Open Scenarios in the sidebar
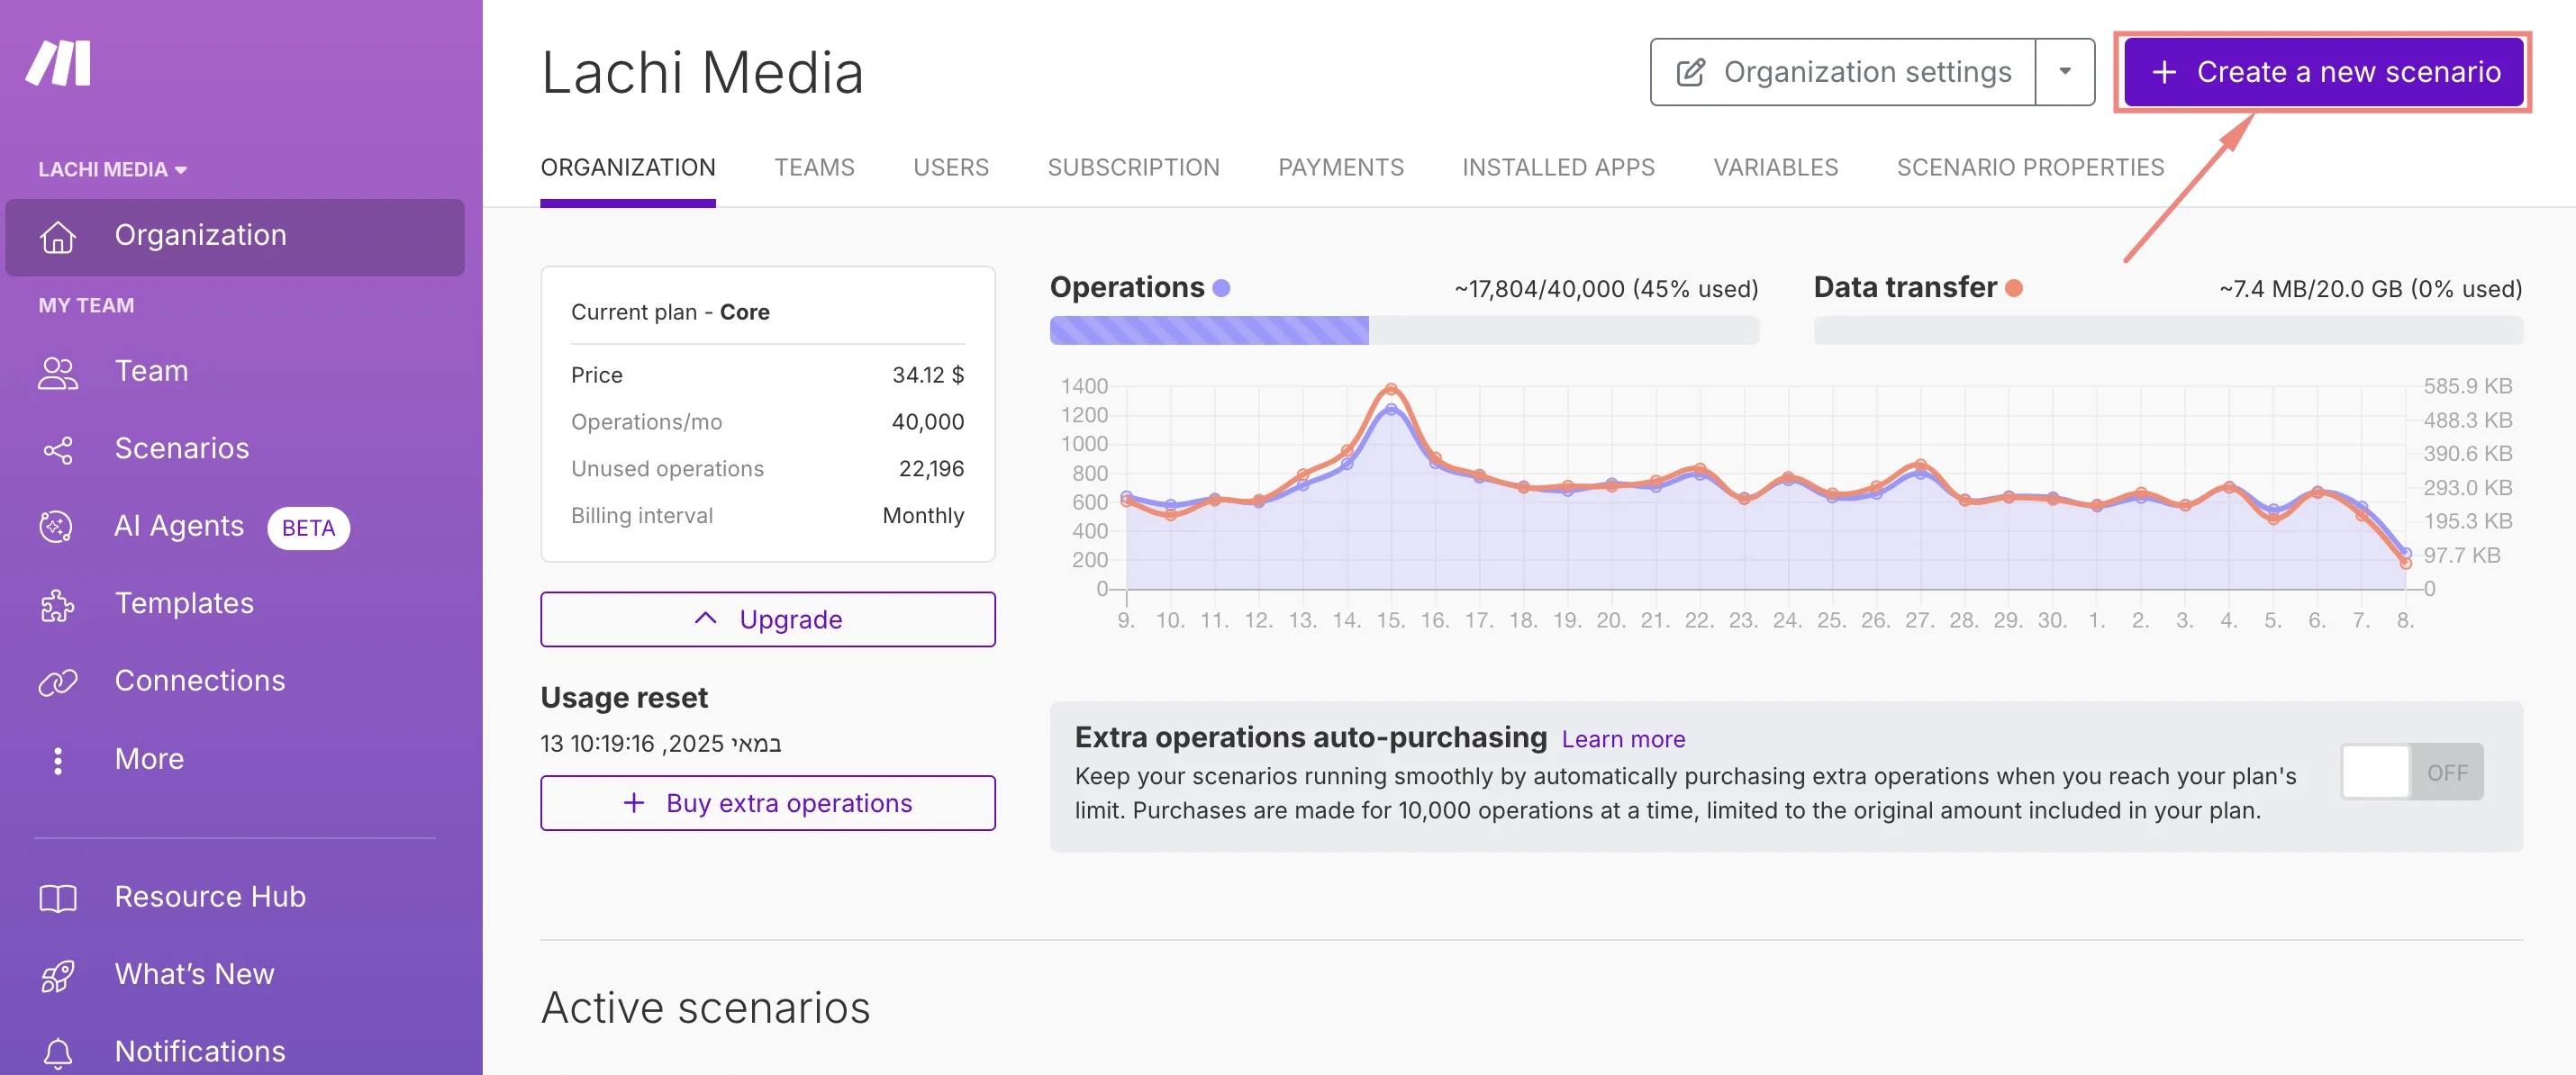The width and height of the screenshot is (2576, 1075). [235, 450]
